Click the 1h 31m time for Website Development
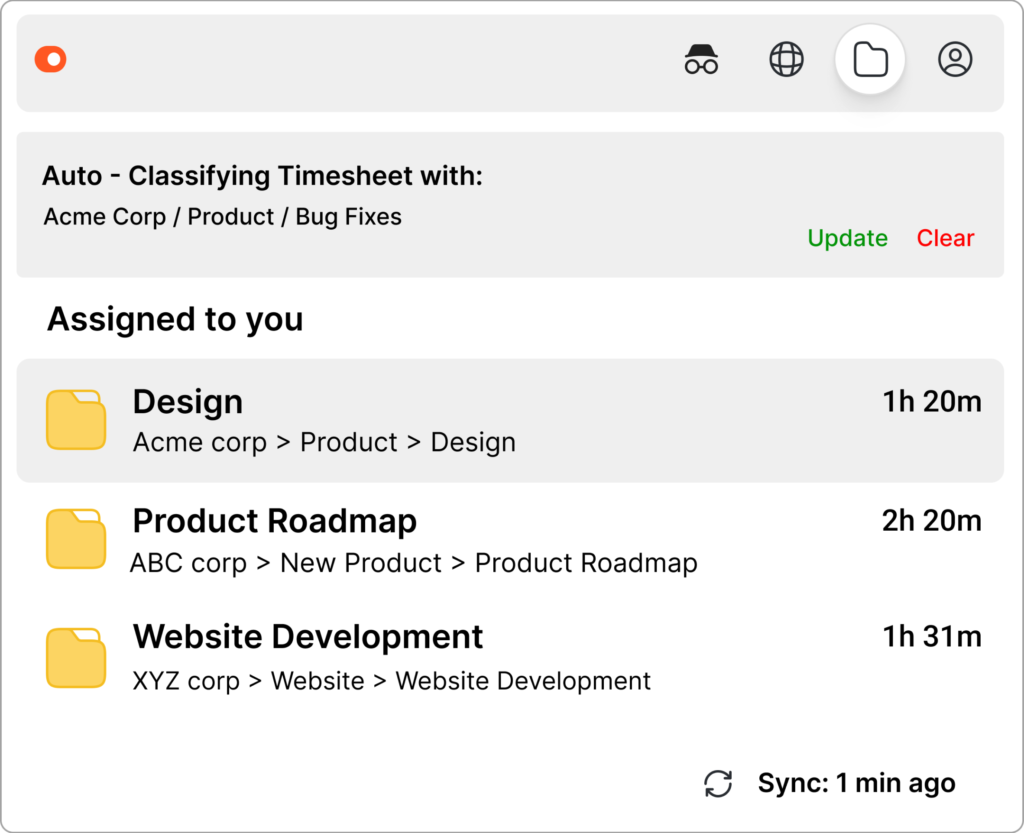The image size is (1024, 833). (x=932, y=636)
